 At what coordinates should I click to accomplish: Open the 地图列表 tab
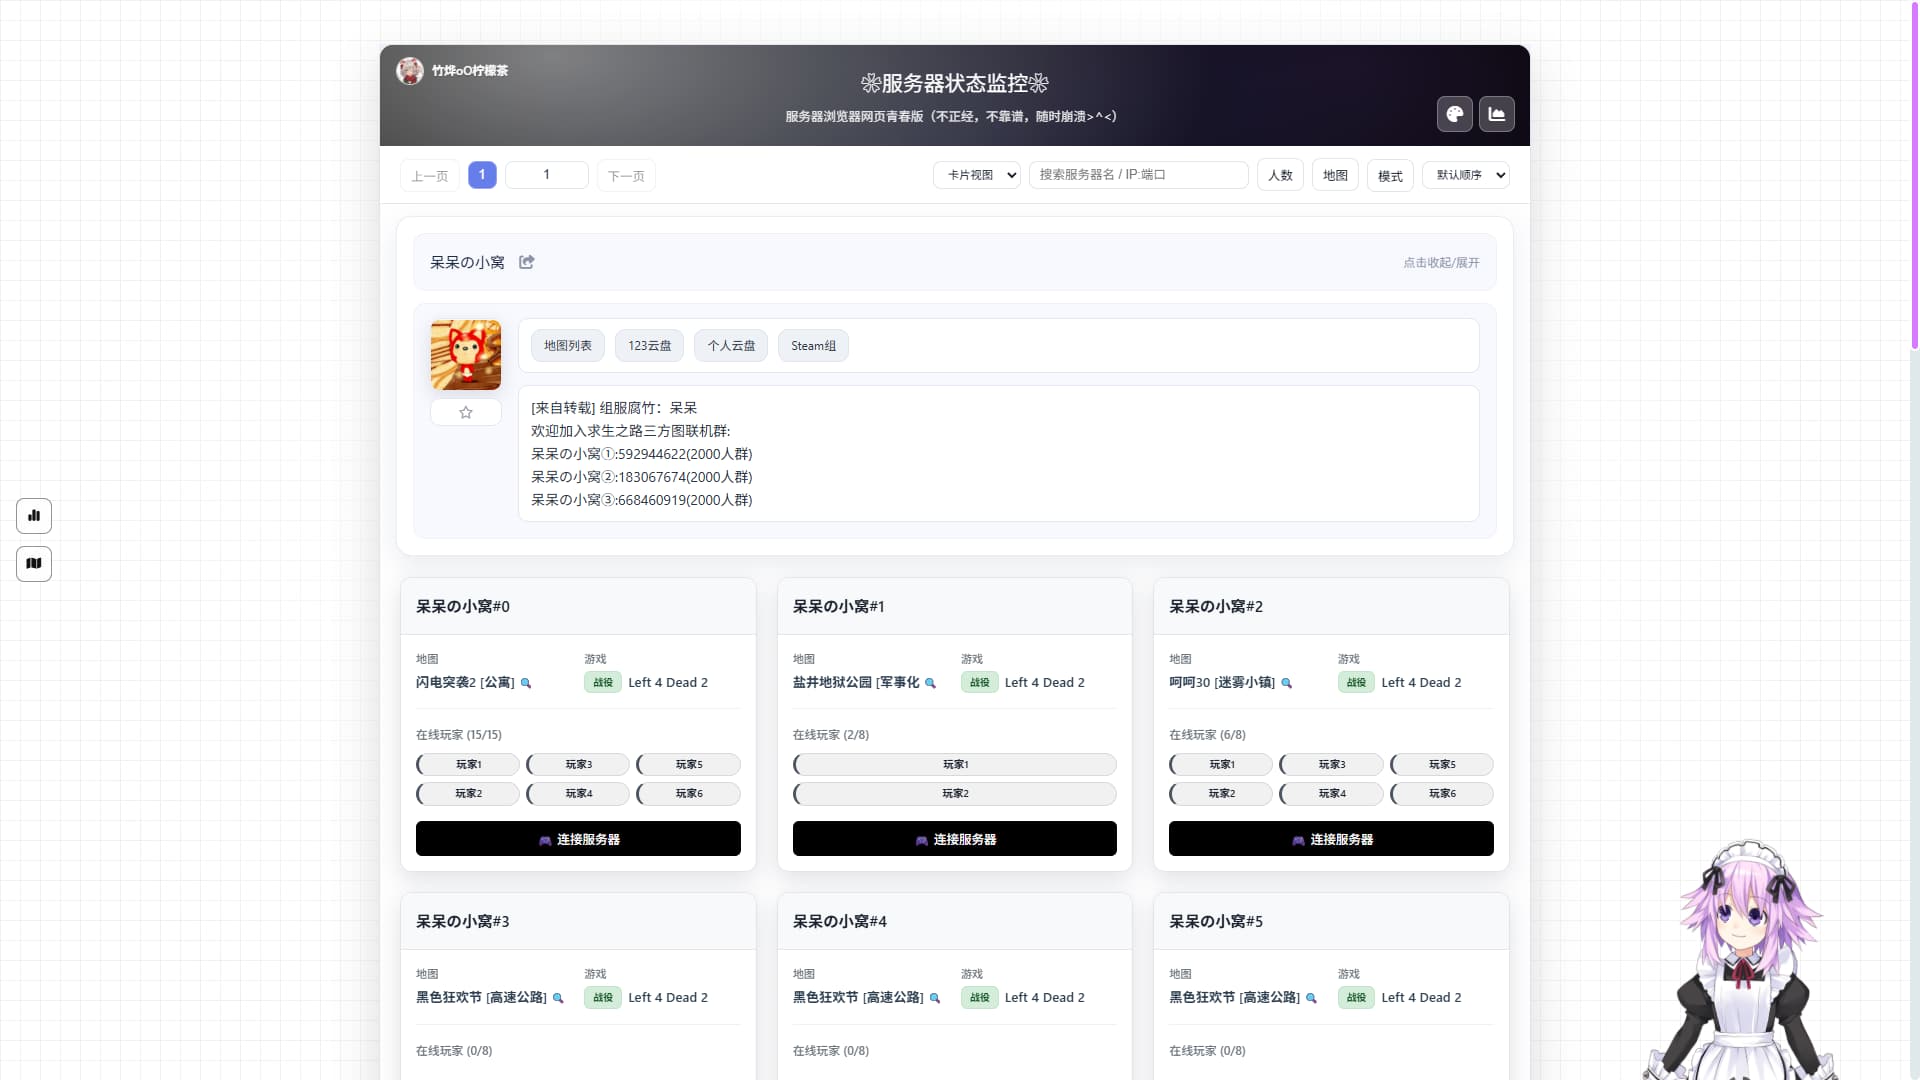click(566, 345)
